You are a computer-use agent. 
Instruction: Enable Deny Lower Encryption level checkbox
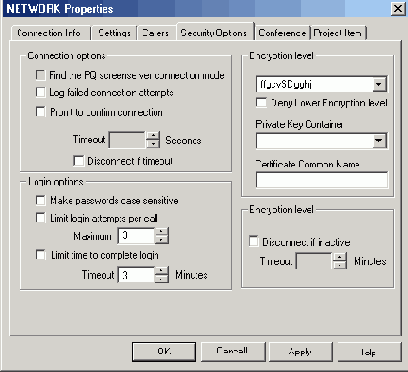pos(261,102)
